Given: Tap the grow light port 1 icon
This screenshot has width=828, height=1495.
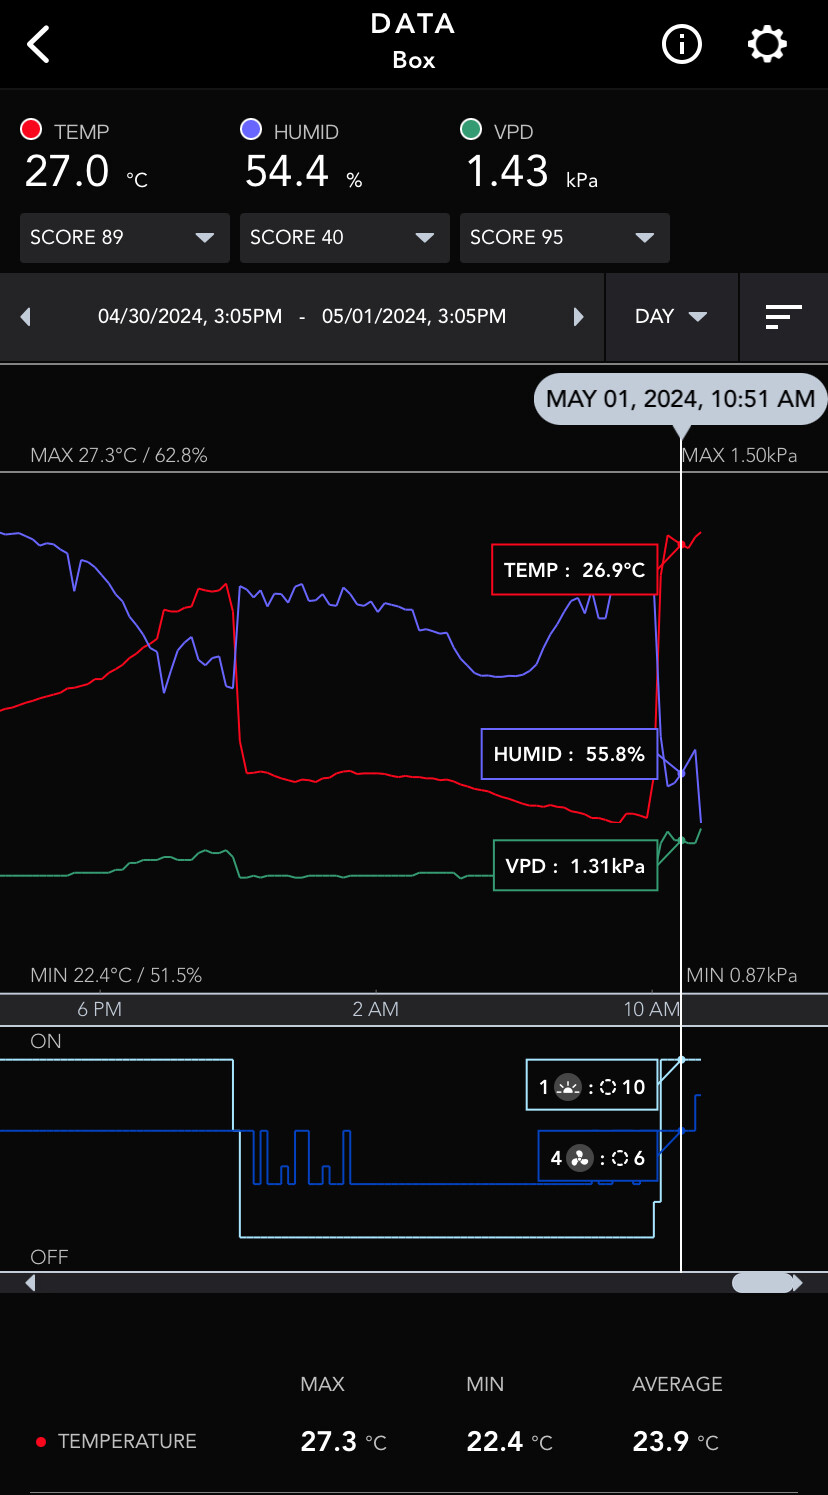Looking at the screenshot, I should click(x=568, y=1087).
